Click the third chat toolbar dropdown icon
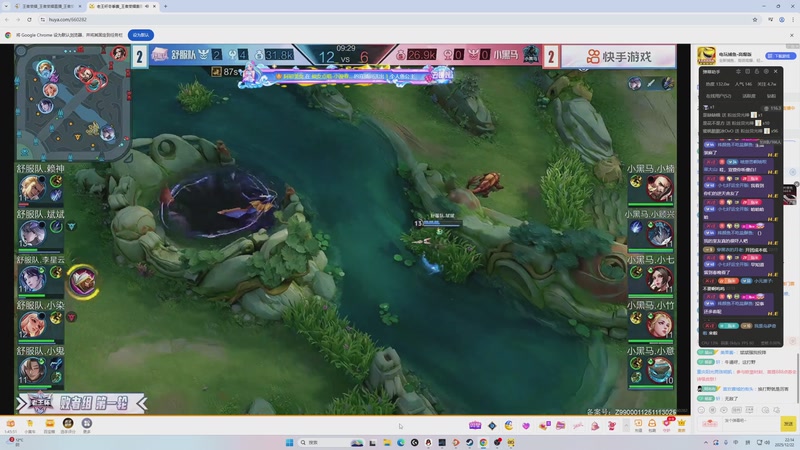The height and width of the screenshot is (450, 800). coord(723,410)
